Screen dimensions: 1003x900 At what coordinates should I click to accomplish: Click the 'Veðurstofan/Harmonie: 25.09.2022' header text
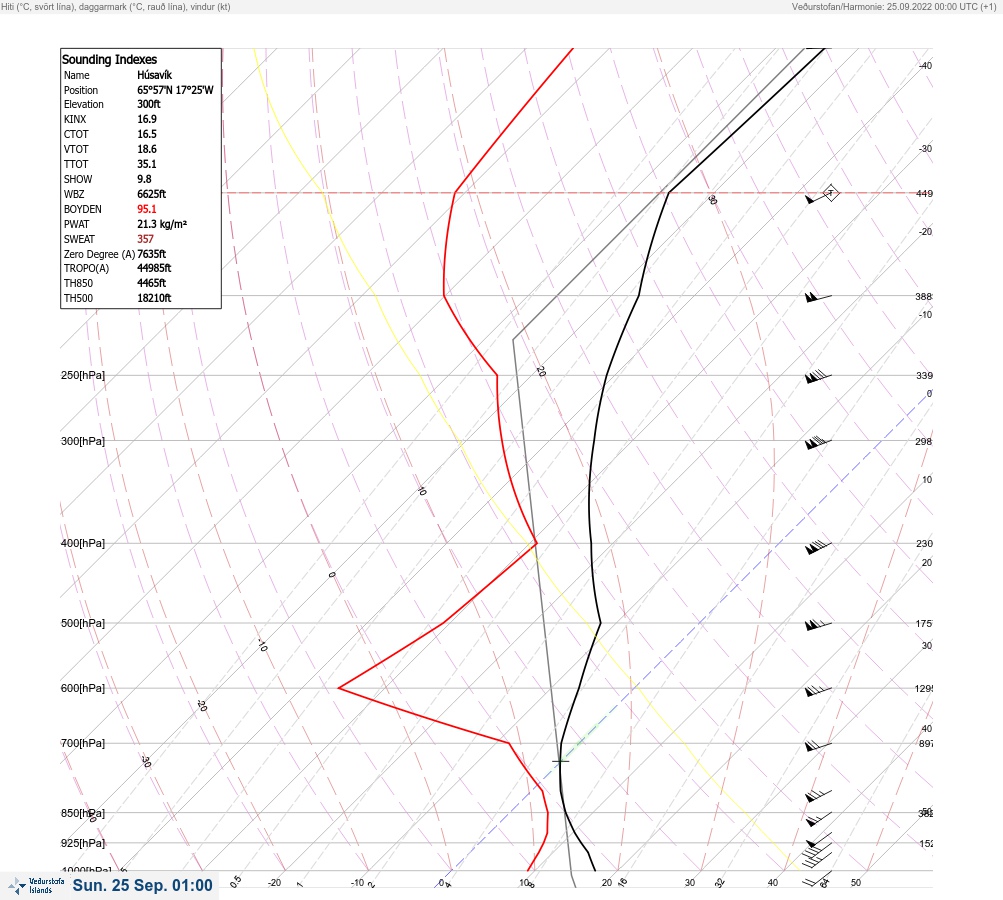pos(894,7)
